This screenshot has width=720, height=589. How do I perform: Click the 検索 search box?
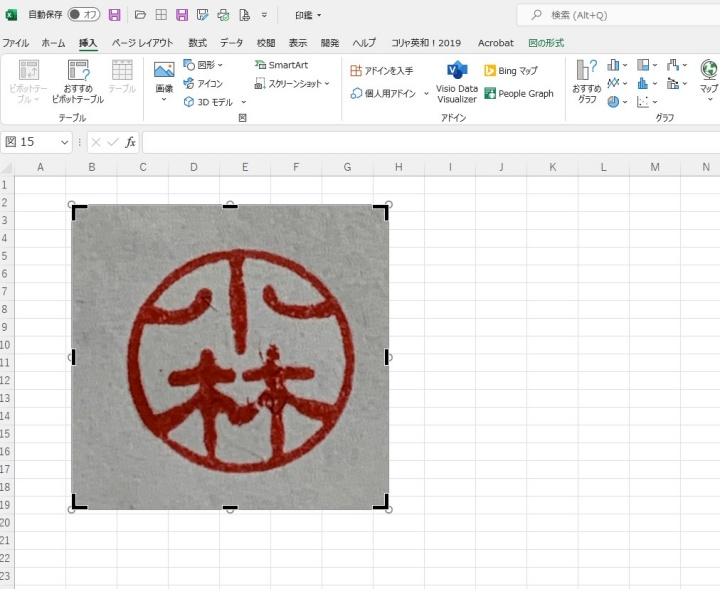coord(618,15)
